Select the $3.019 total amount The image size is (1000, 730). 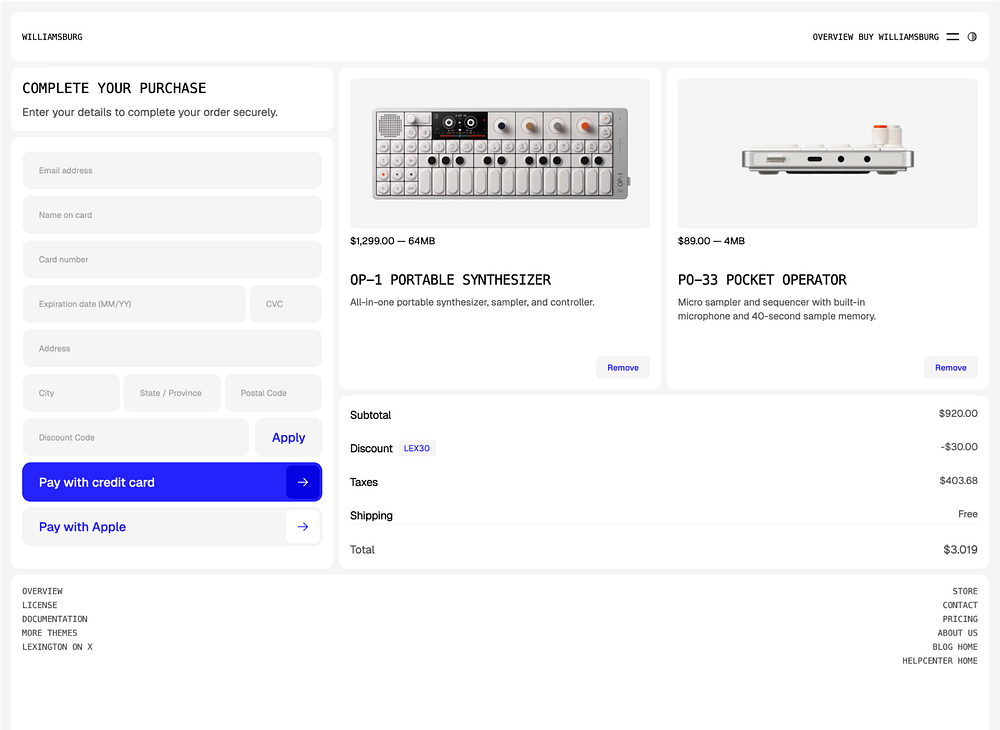[x=960, y=550]
